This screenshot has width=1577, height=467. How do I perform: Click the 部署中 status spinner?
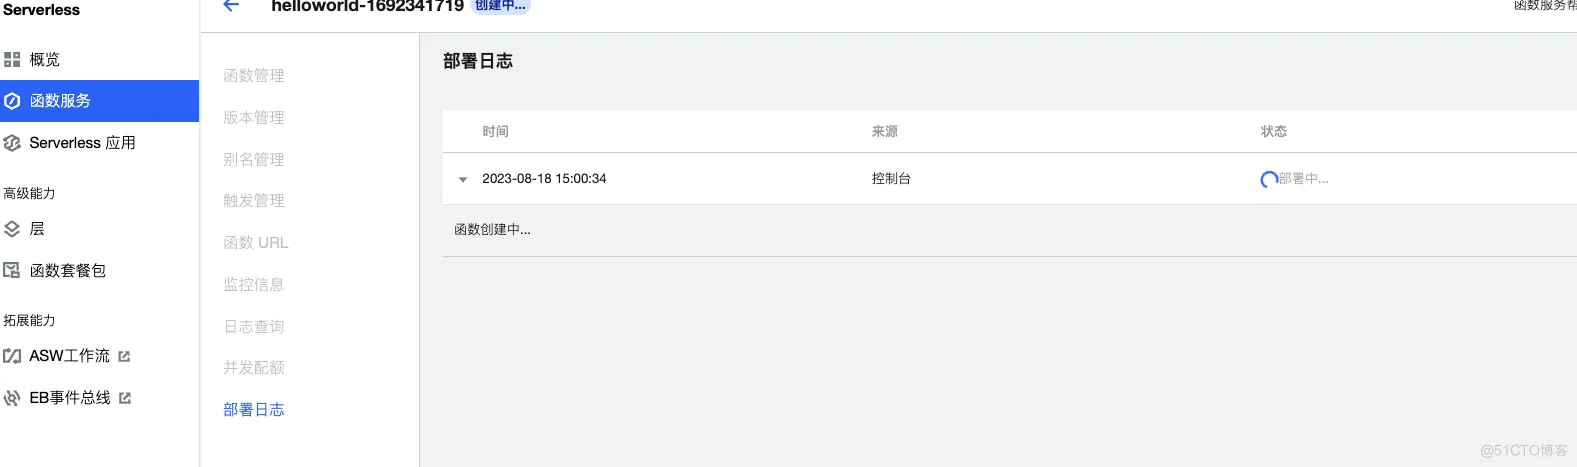coord(1268,180)
